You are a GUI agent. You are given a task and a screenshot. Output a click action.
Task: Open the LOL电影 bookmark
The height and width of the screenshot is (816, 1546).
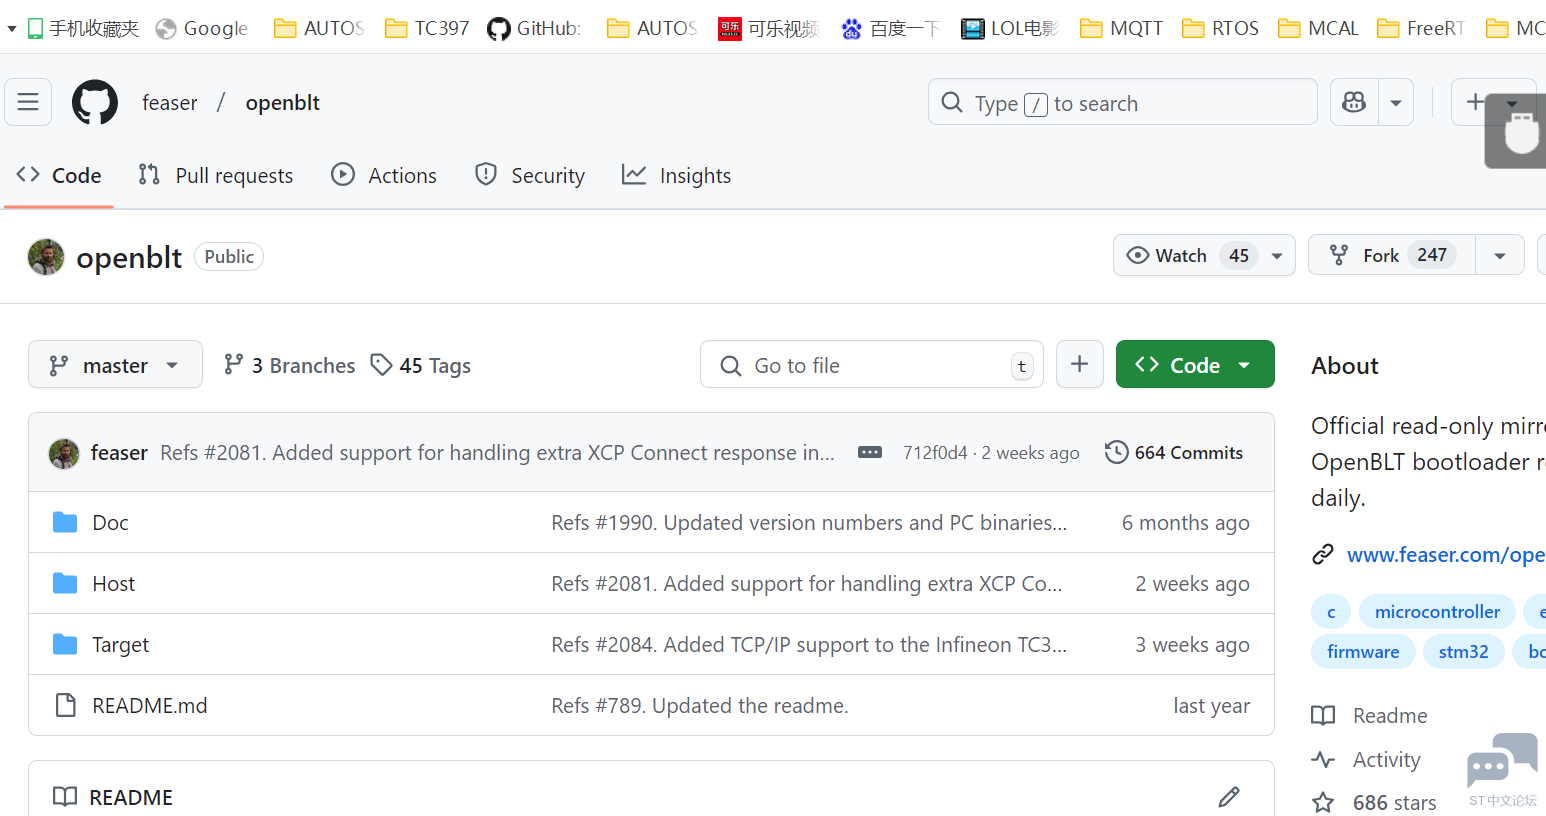click(1010, 28)
